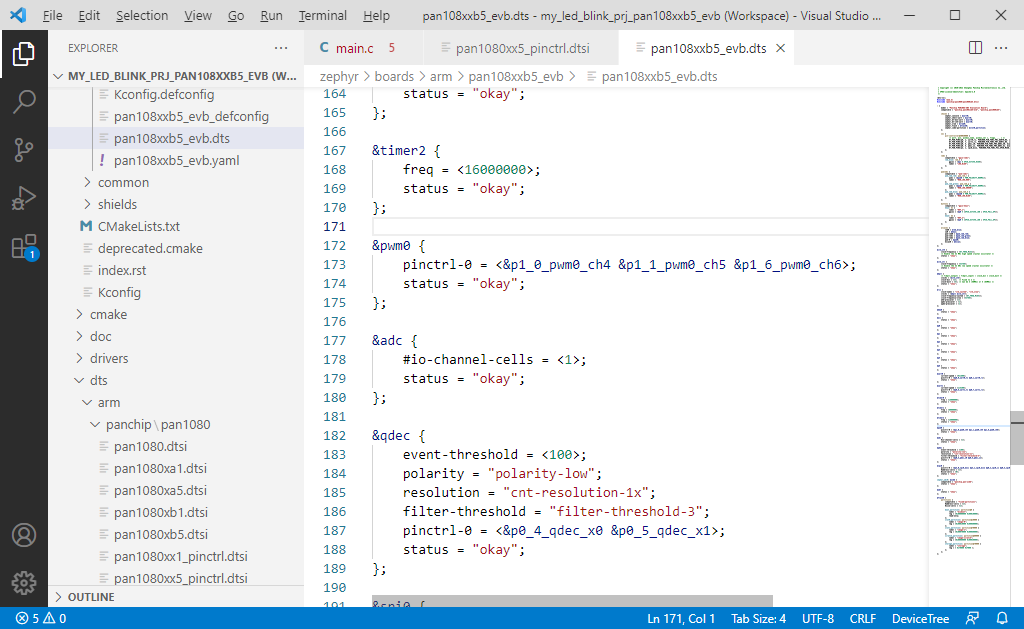The image size is (1024, 629).
Task: Open the Extensions view icon
Action: point(24,247)
